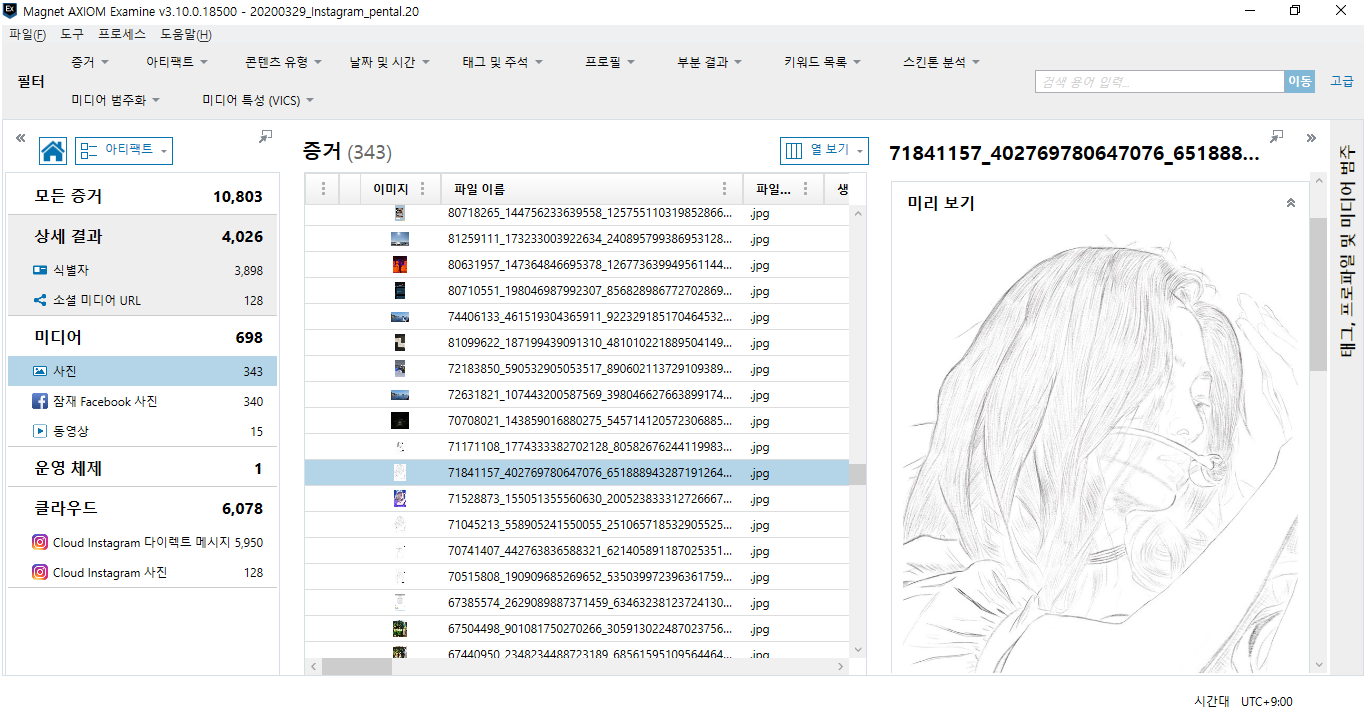
Task: Click the video play icon beside 동영상
Action: (x=40, y=431)
